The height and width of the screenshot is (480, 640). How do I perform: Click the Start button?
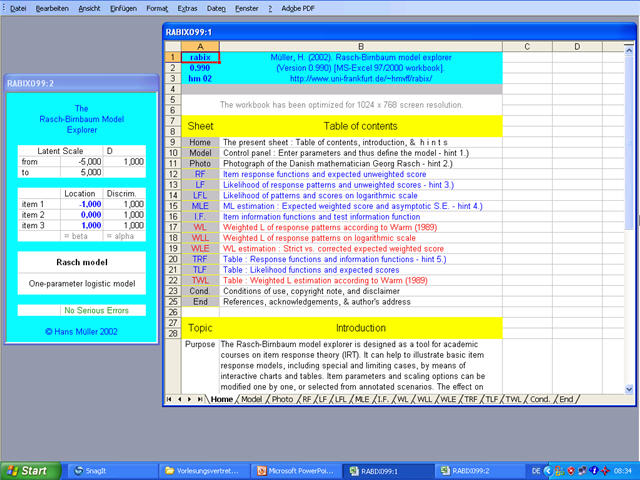pyautogui.click(x=27, y=470)
